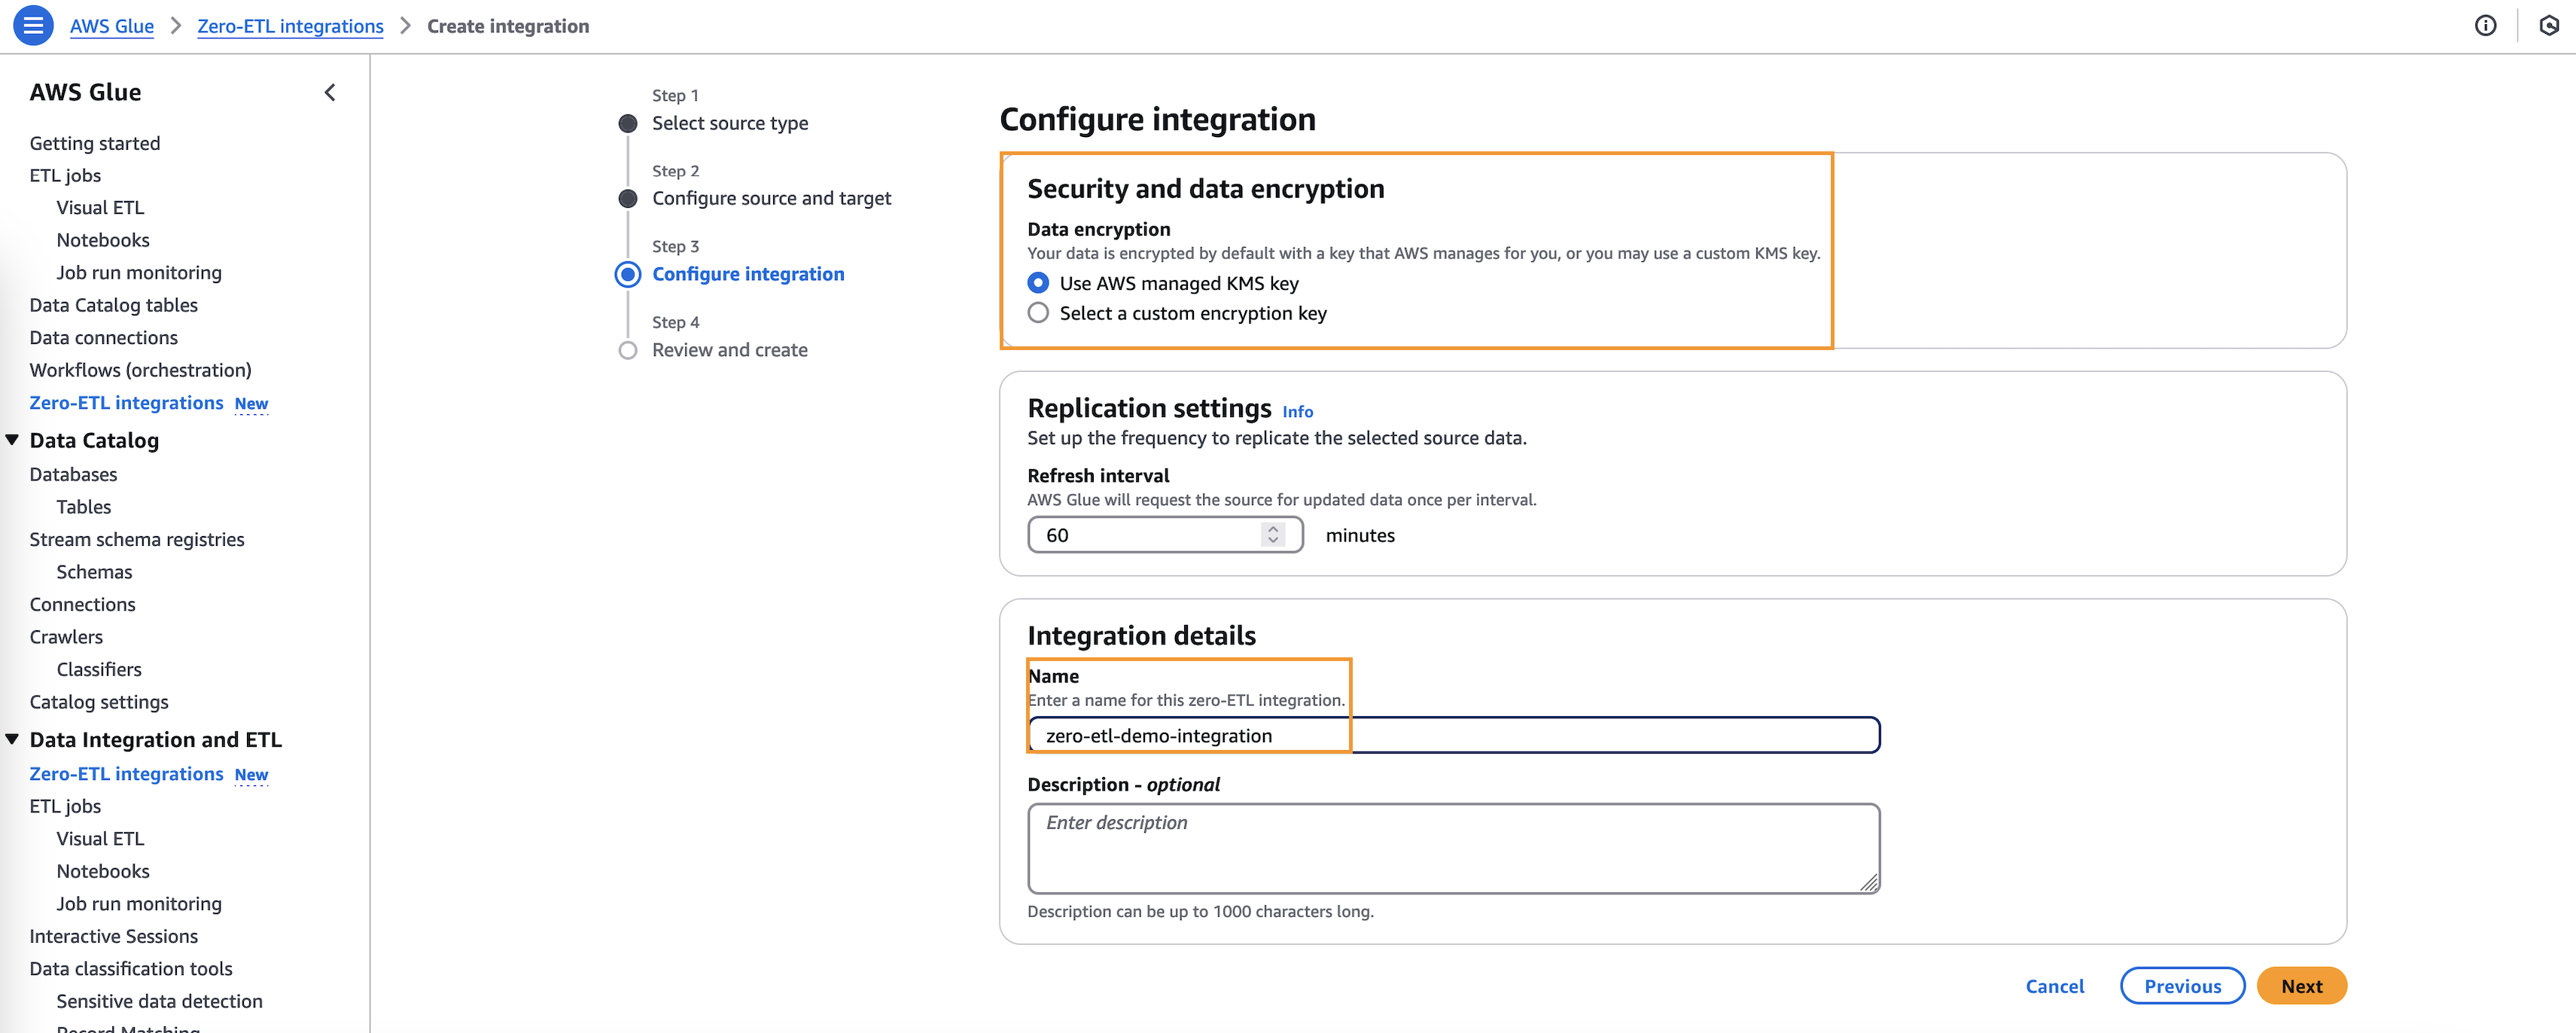2576x1033 pixels.
Task: Click the integration Name input field
Action: pos(1452,736)
